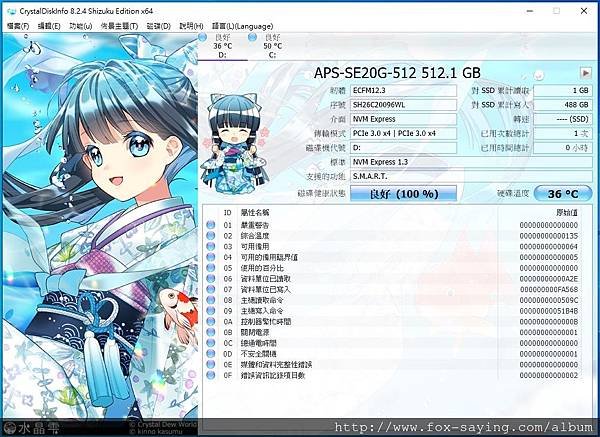600x437 pixels.
Task: Click status orb for attribute 0B
Action: (x=210, y=332)
